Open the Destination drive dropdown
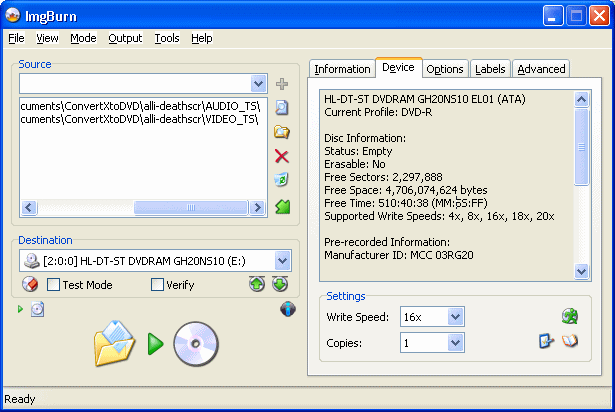 [282, 261]
